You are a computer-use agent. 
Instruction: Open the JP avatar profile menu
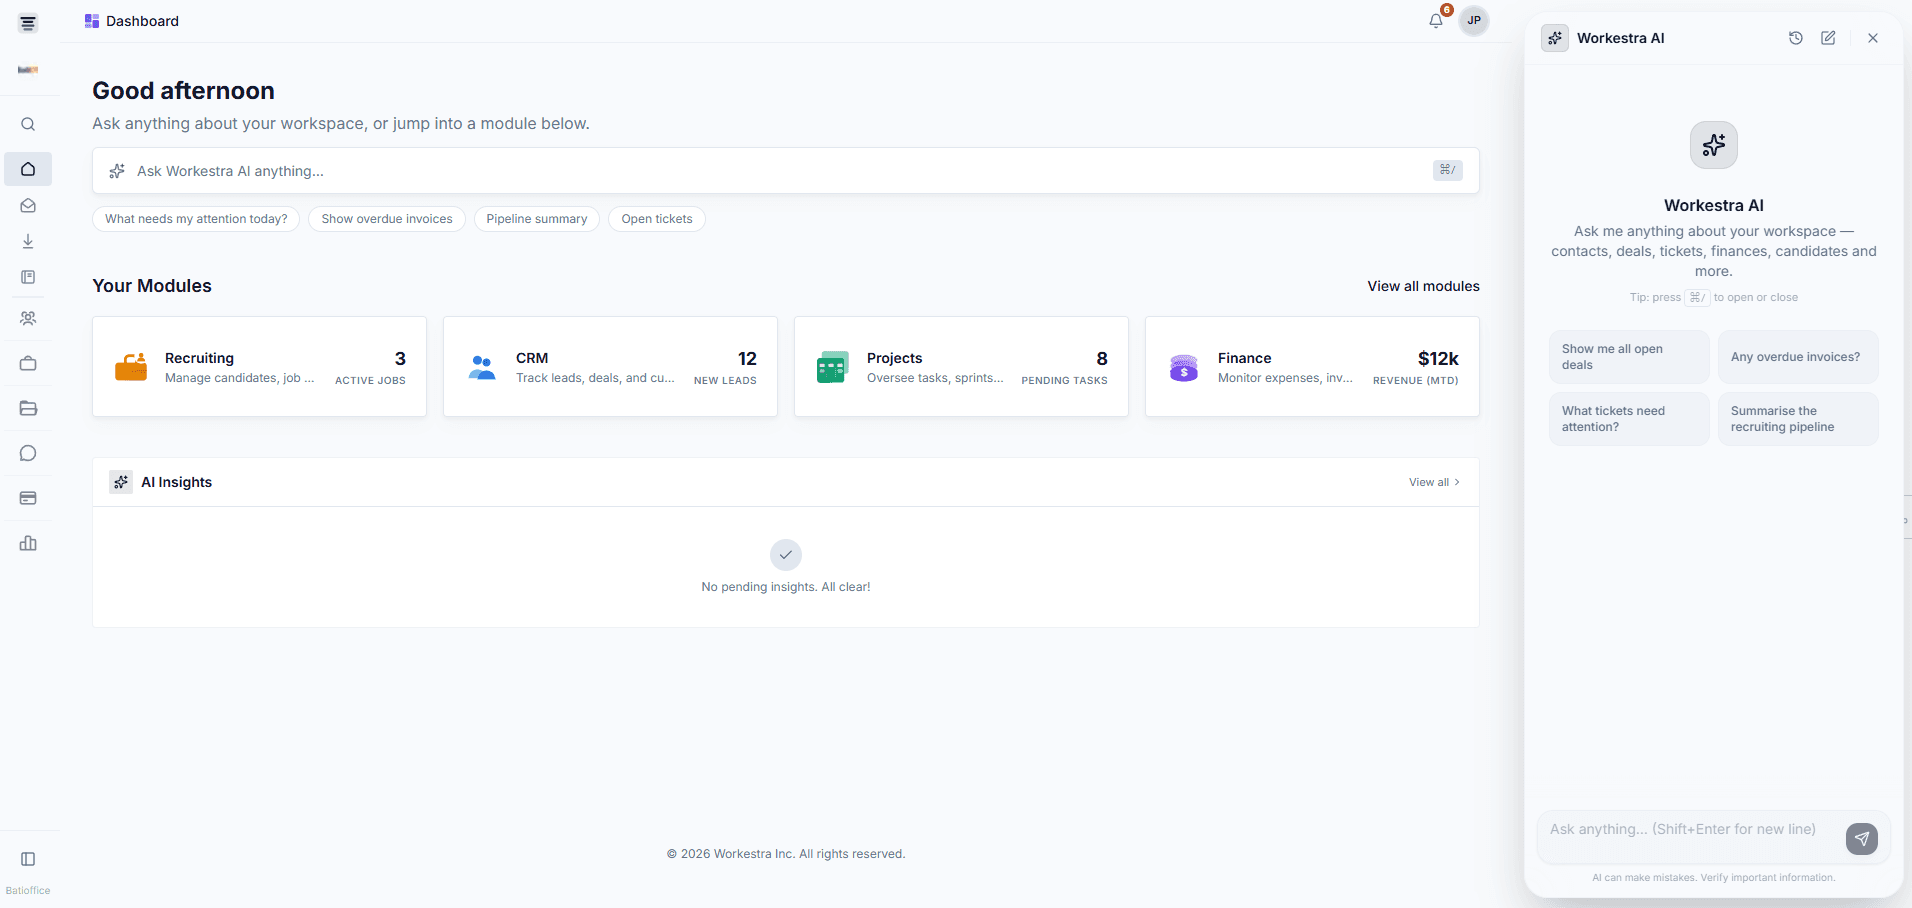click(1472, 20)
